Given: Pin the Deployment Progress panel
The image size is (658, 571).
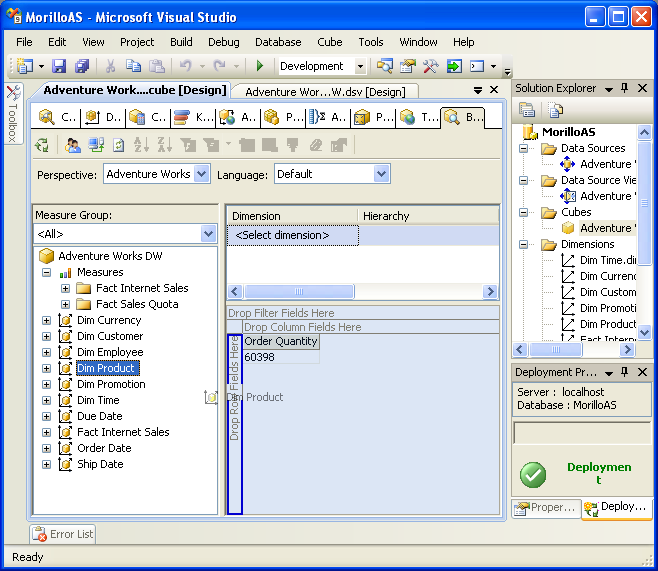Looking at the screenshot, I should click(624, 372).
